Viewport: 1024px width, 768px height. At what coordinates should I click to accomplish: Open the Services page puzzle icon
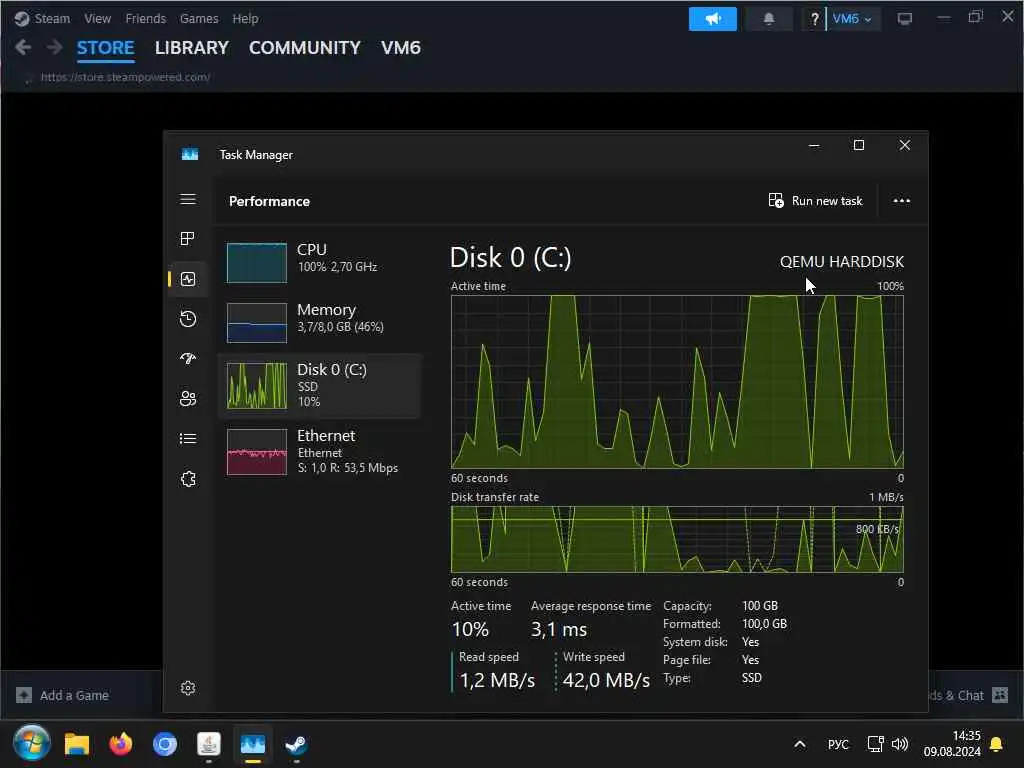(188, 479)
